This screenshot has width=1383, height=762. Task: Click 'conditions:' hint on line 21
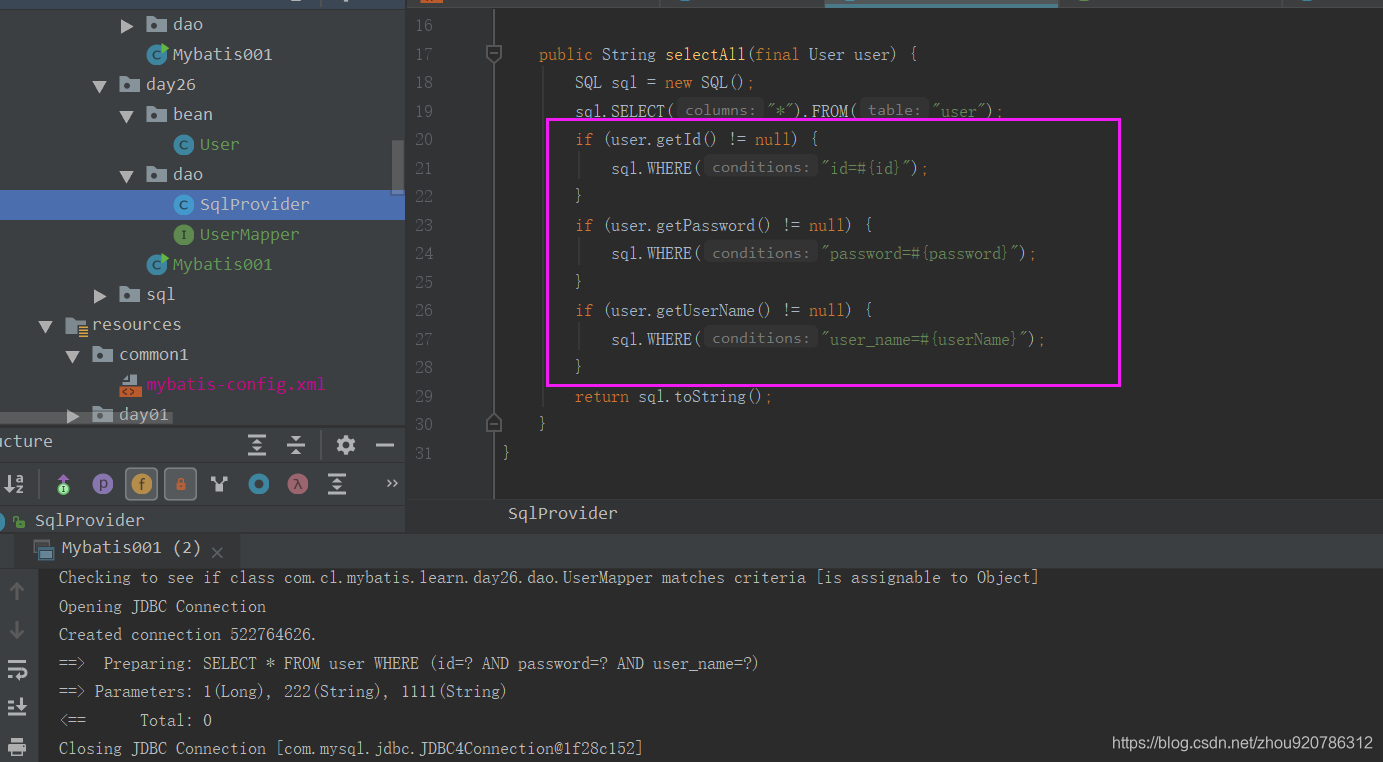coord(759,167)
